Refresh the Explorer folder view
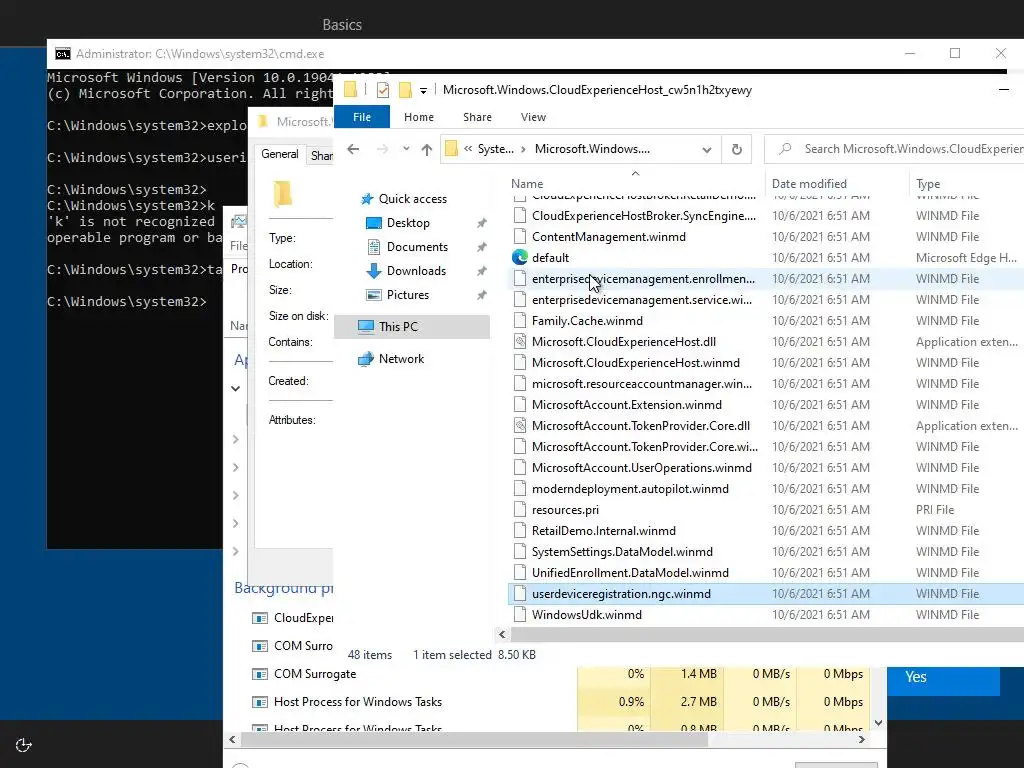The width and height of the screenshot is (1024, 768). pyautogui.click(x=737, y=150)
